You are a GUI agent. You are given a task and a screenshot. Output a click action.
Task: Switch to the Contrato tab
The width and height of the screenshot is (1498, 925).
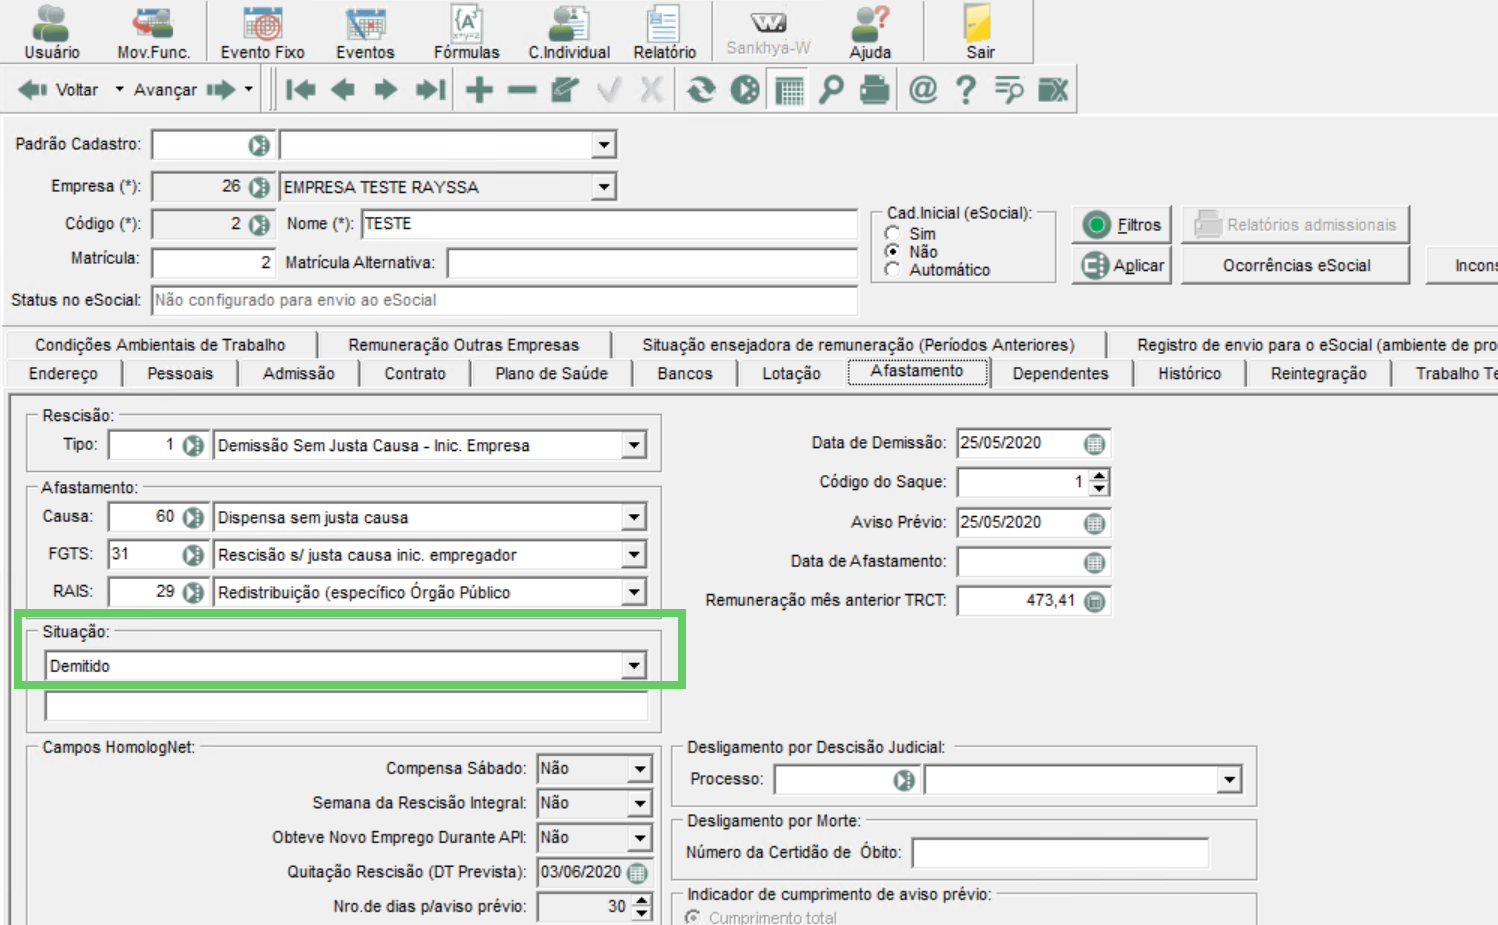coord(415,373)
